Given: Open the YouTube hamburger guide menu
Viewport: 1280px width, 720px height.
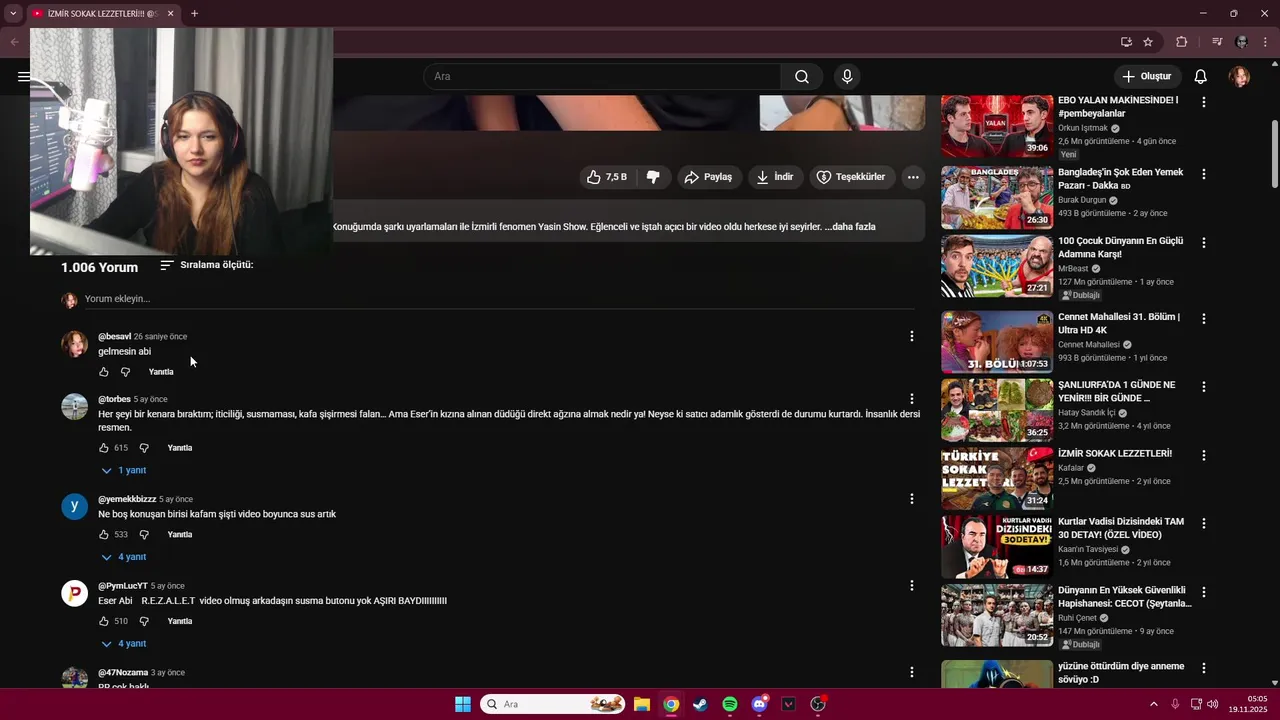Looking at the screenshot, I should tap(24, 77).
